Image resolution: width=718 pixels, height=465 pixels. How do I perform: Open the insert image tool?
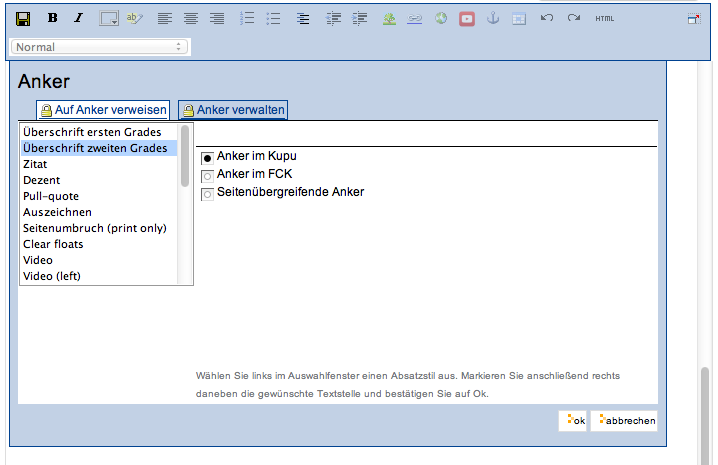tap(389, 18)
